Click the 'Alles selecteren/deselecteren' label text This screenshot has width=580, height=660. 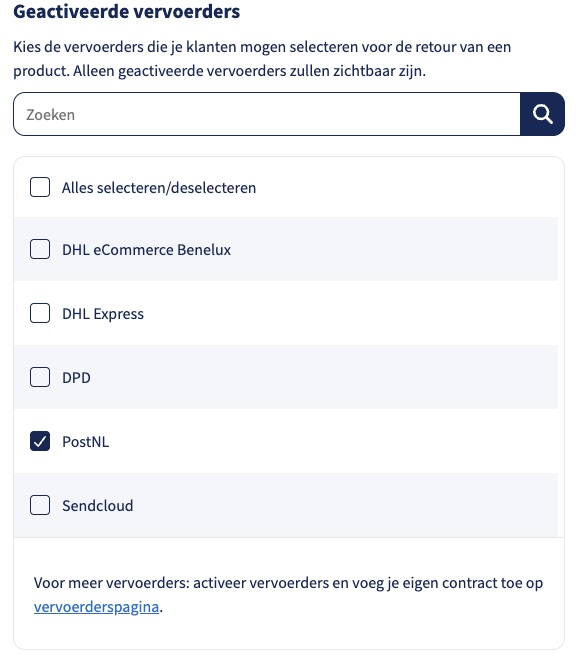pyautogui.click(x=159, y=188)
